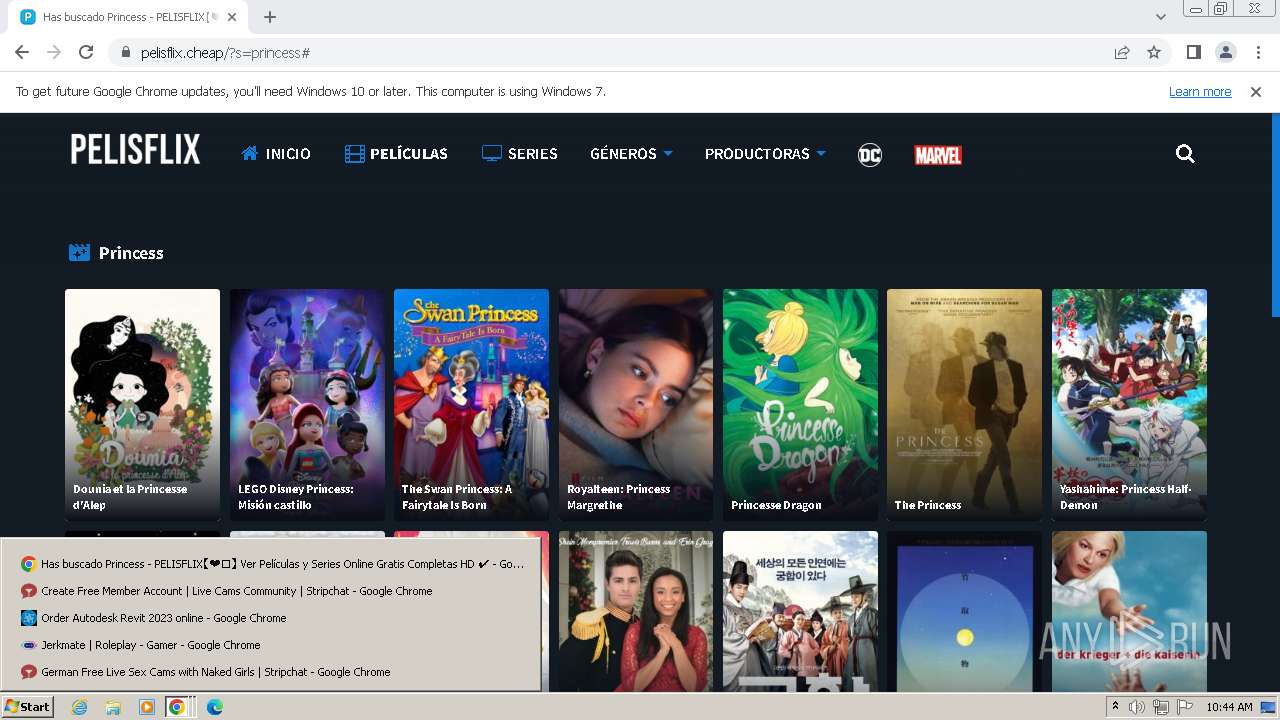This screenshot has height=720, width=1280.
Task: Click the PELISFLIX logo
Action: [135, 150]
